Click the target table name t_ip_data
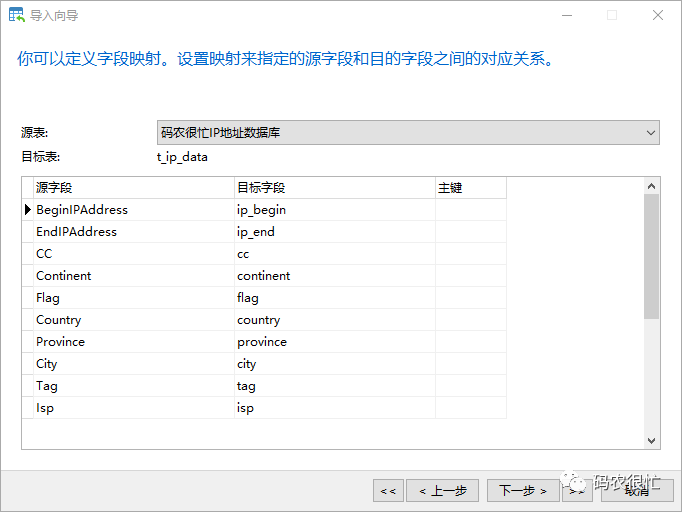 point(182,157)
